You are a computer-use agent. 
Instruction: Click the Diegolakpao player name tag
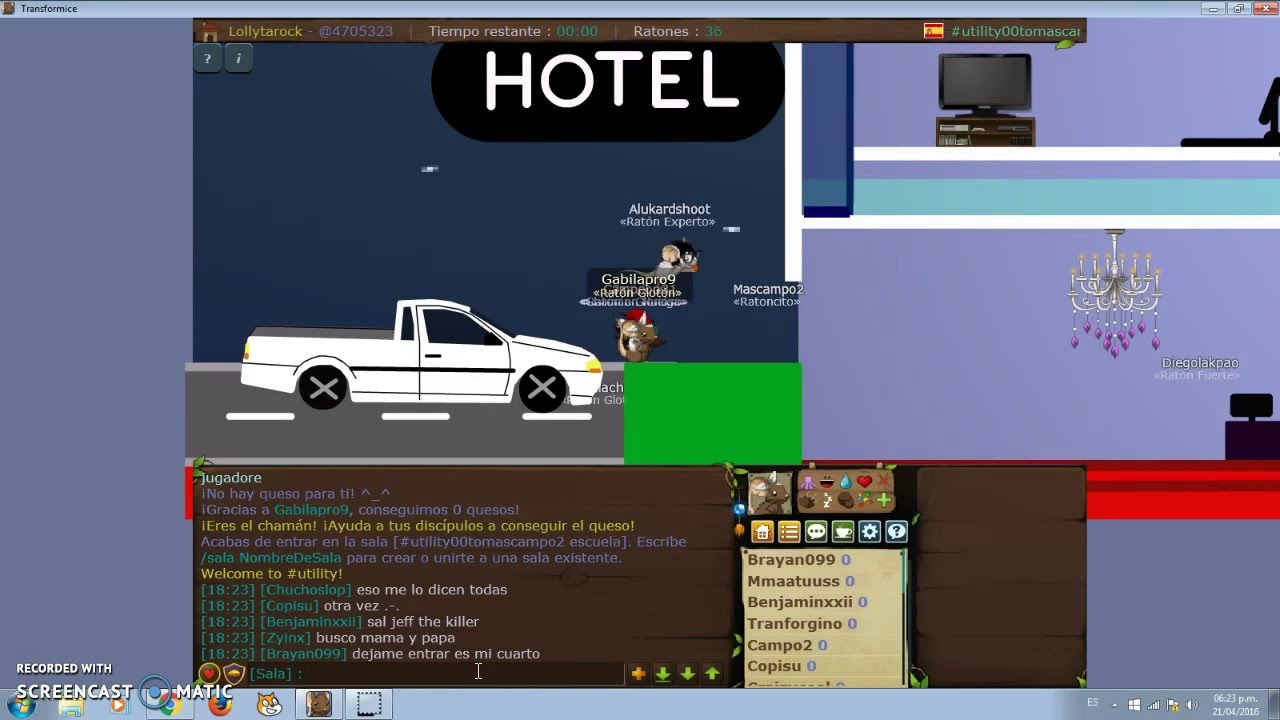click(x=1200, y=363)
